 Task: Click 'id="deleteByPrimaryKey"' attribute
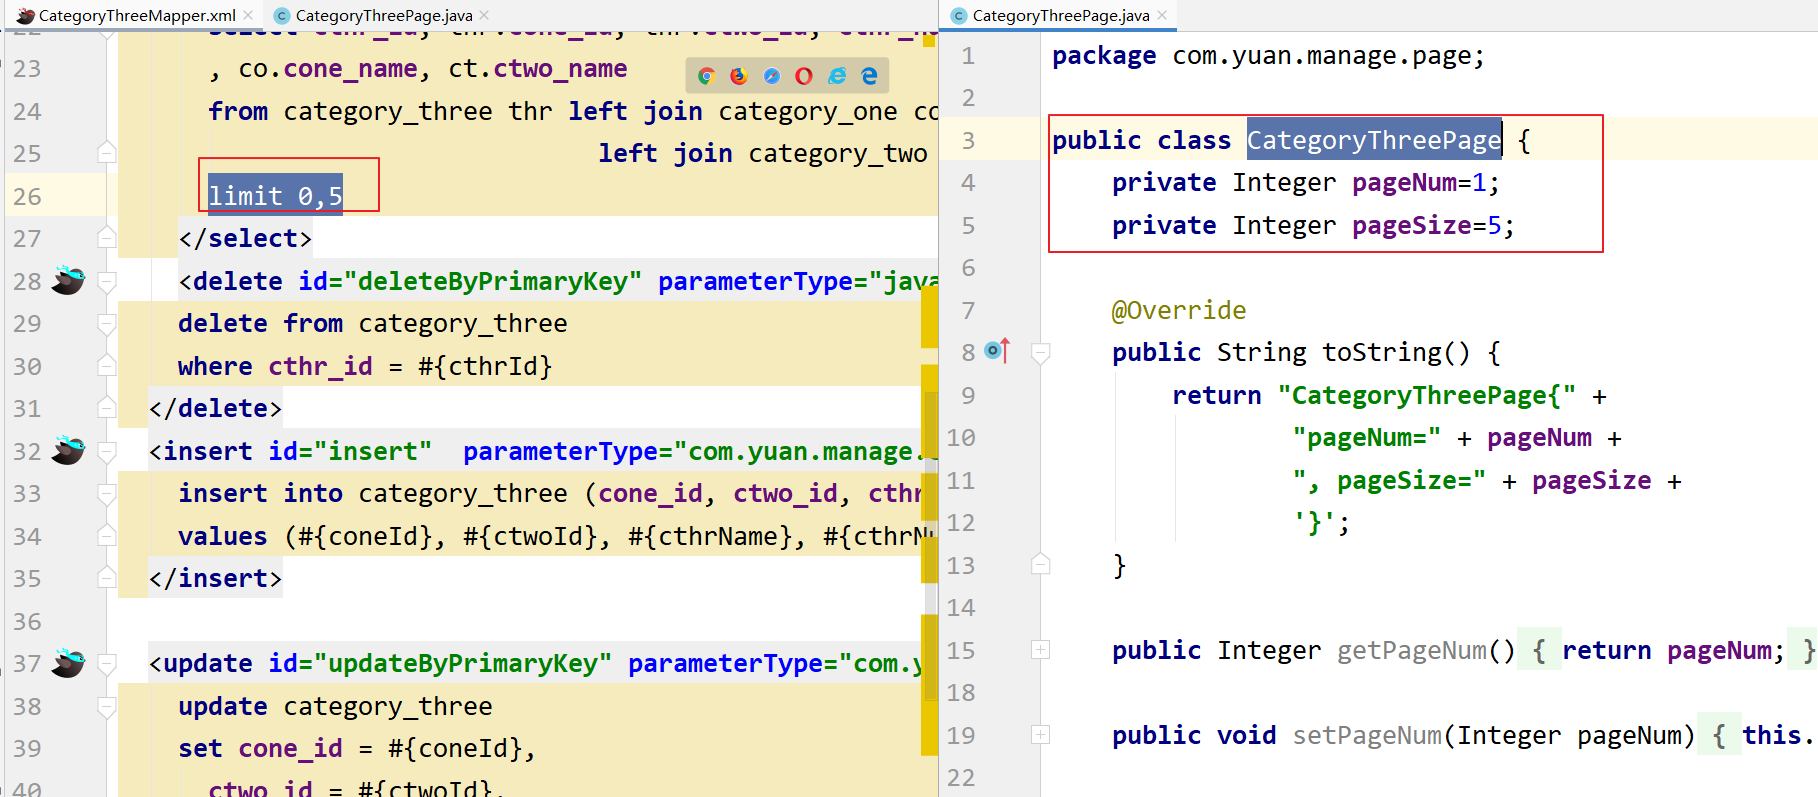pos(470,281)
